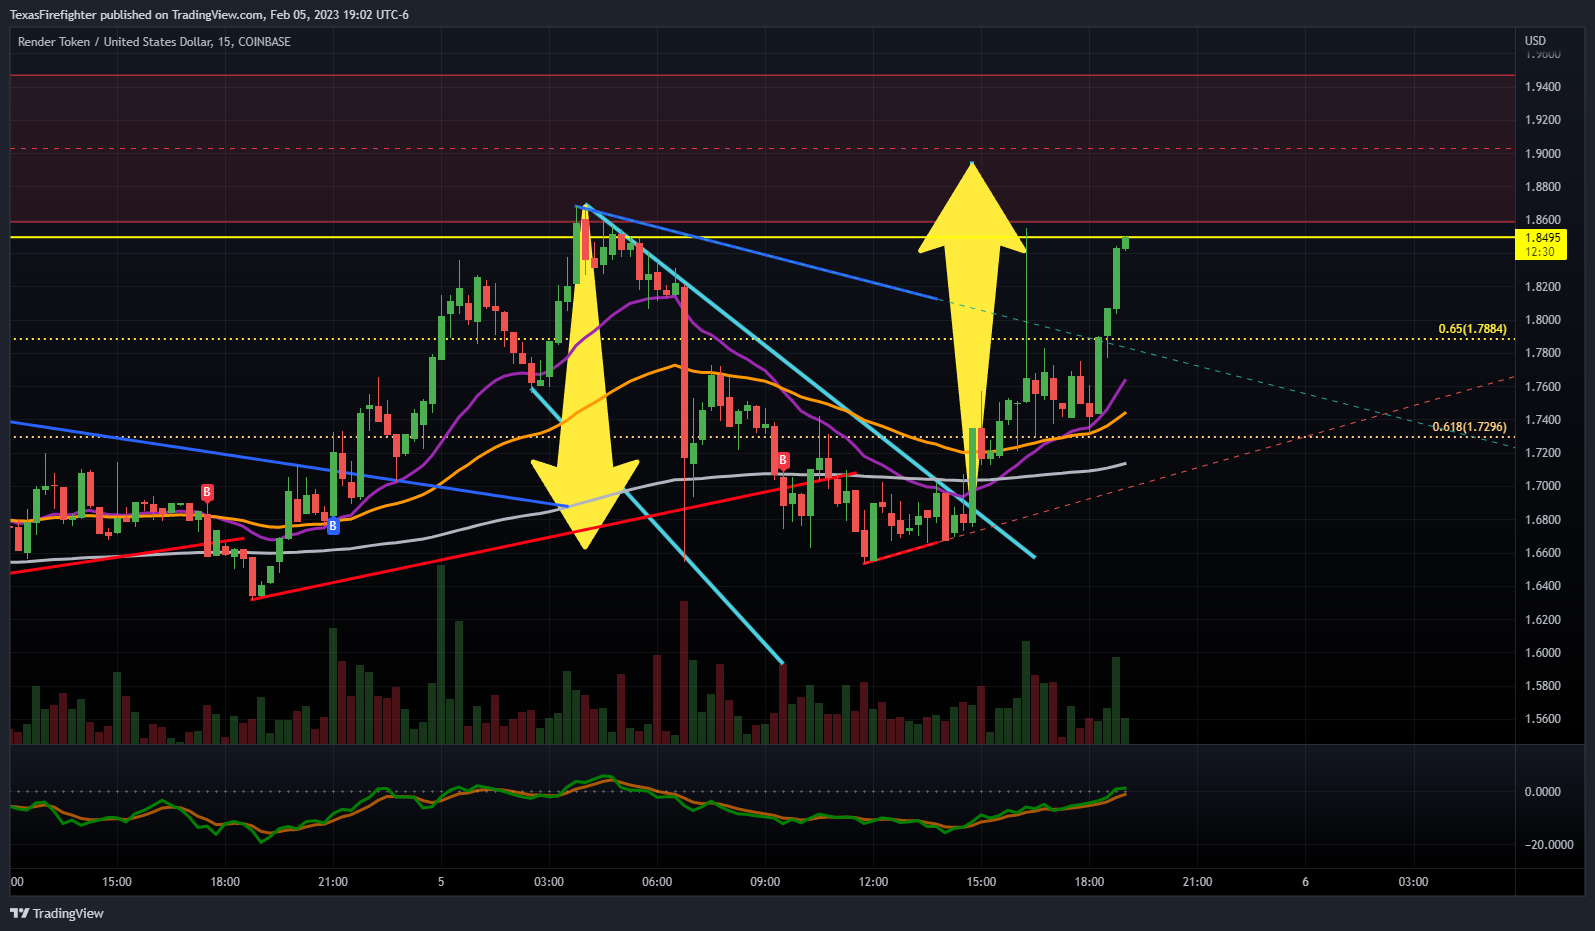Click the 1.6000 price axis label
1595x931 pixels.
pyautogui.click(x=1542, y=653)
